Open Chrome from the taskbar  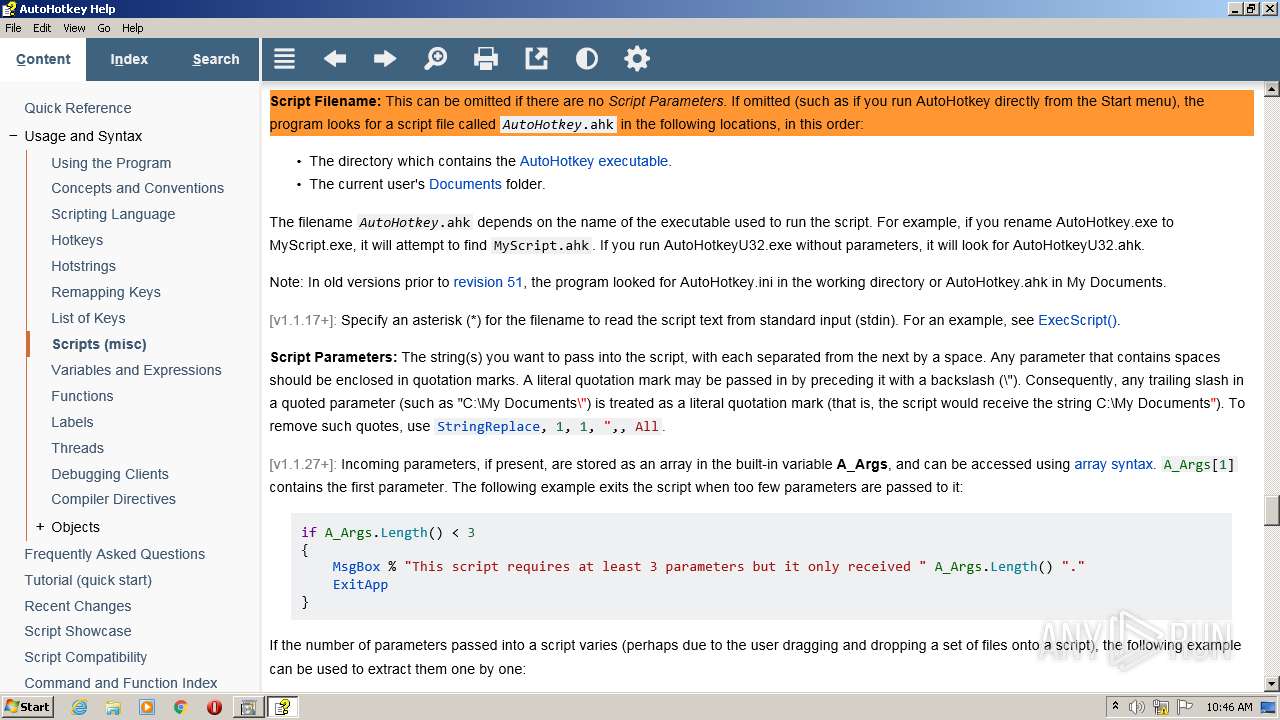[180, 707]
